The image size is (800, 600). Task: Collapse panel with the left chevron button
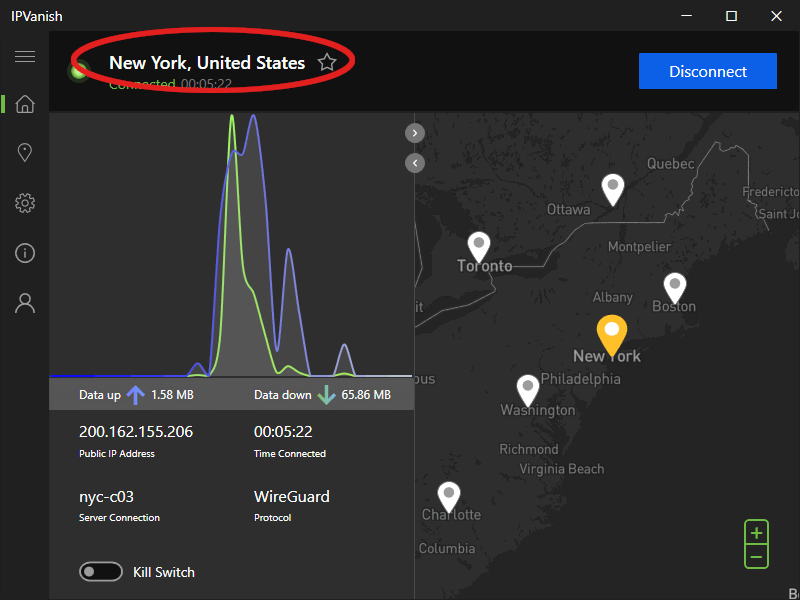coord(415,163)
